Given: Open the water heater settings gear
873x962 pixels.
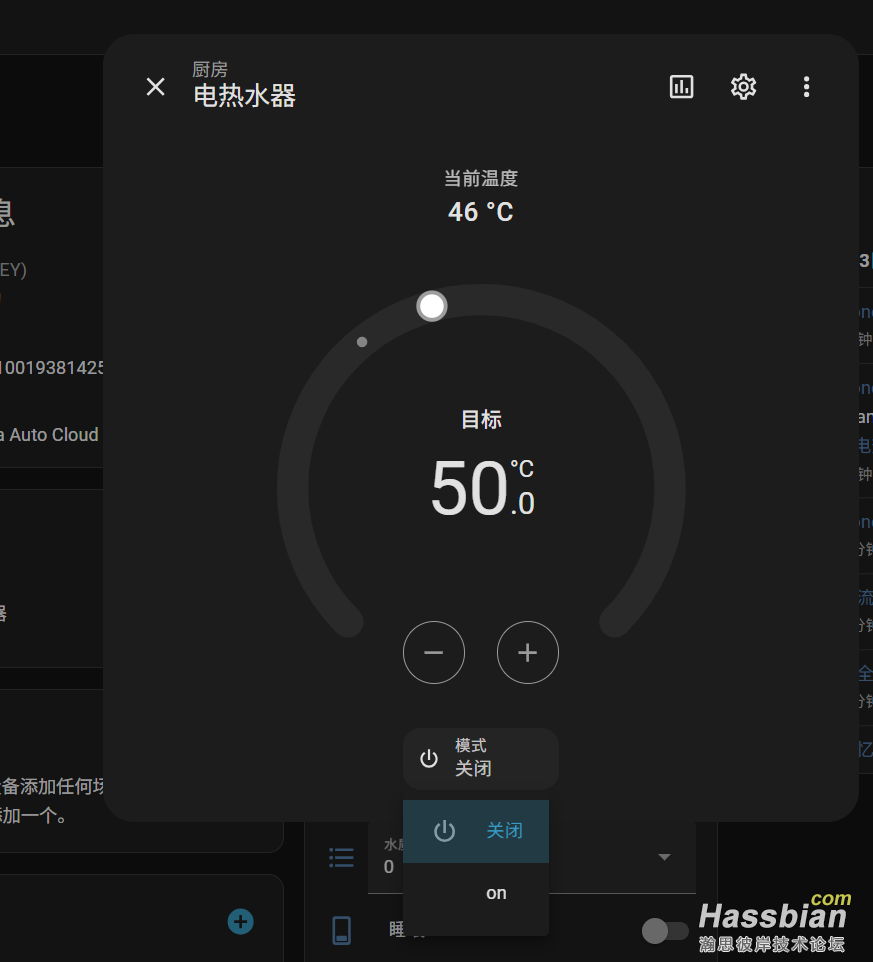Looking at the screenshot, I should click(x=743, y=87).
